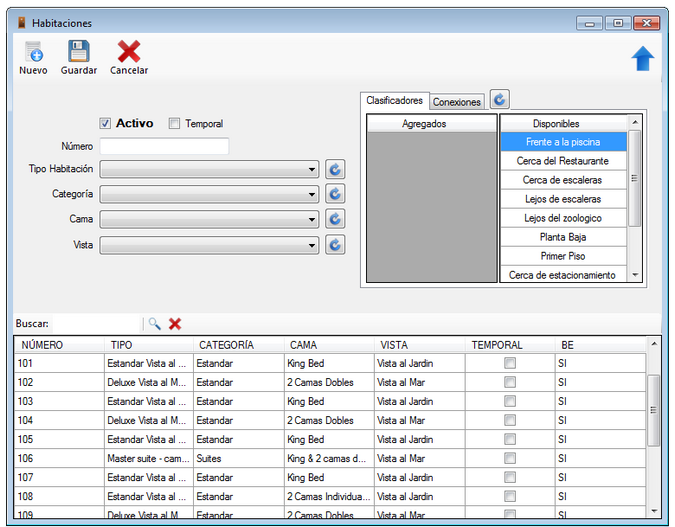Open the Vista dropdown
This screenshot has width=675, height=527.
click(x=209, y=245)
